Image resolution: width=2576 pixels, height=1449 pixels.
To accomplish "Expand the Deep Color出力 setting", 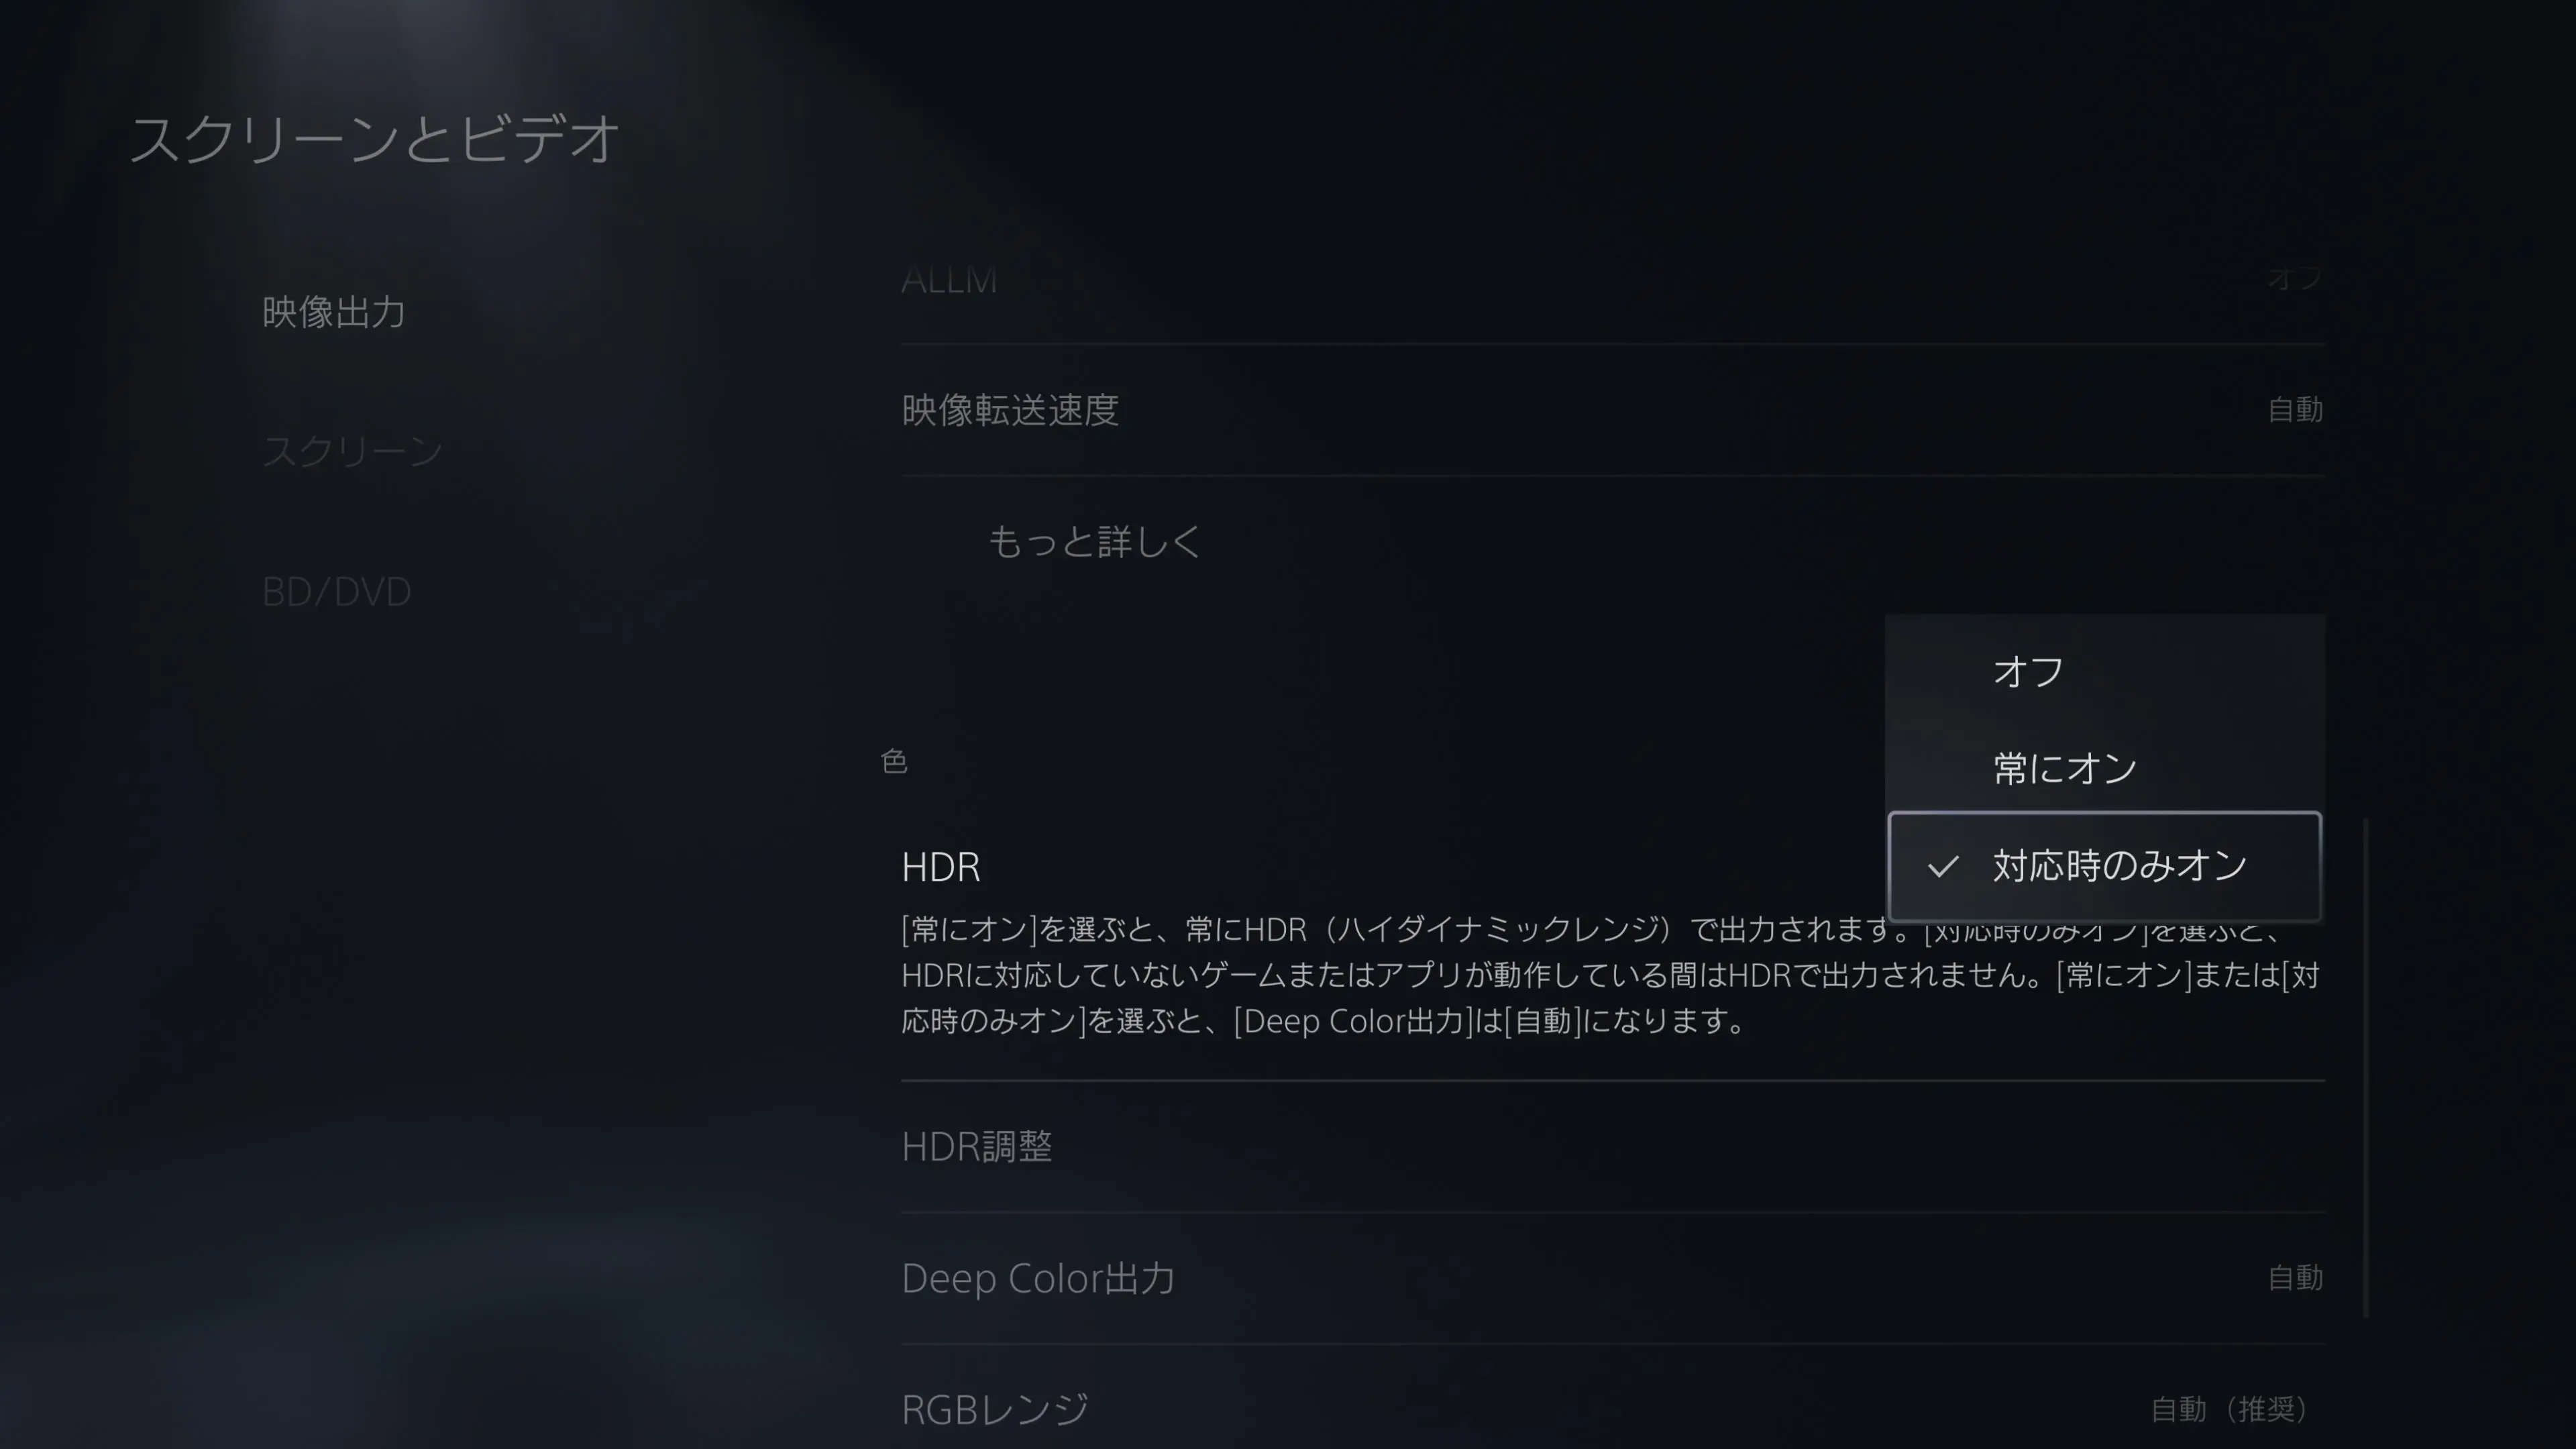I will pyautogui.click(x=1612, y=1278).
